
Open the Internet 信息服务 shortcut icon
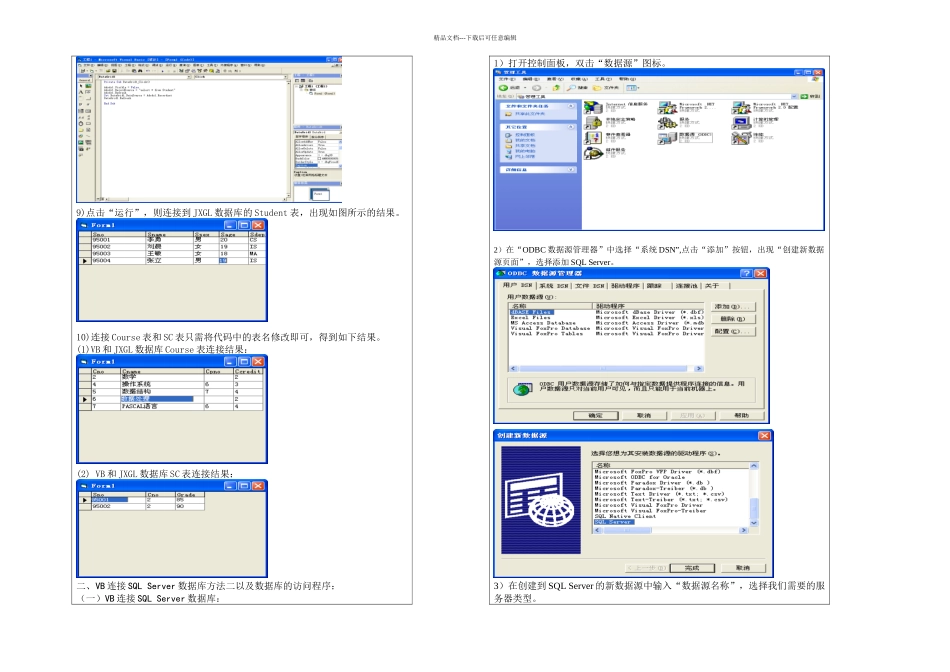[x=593, y=108]
